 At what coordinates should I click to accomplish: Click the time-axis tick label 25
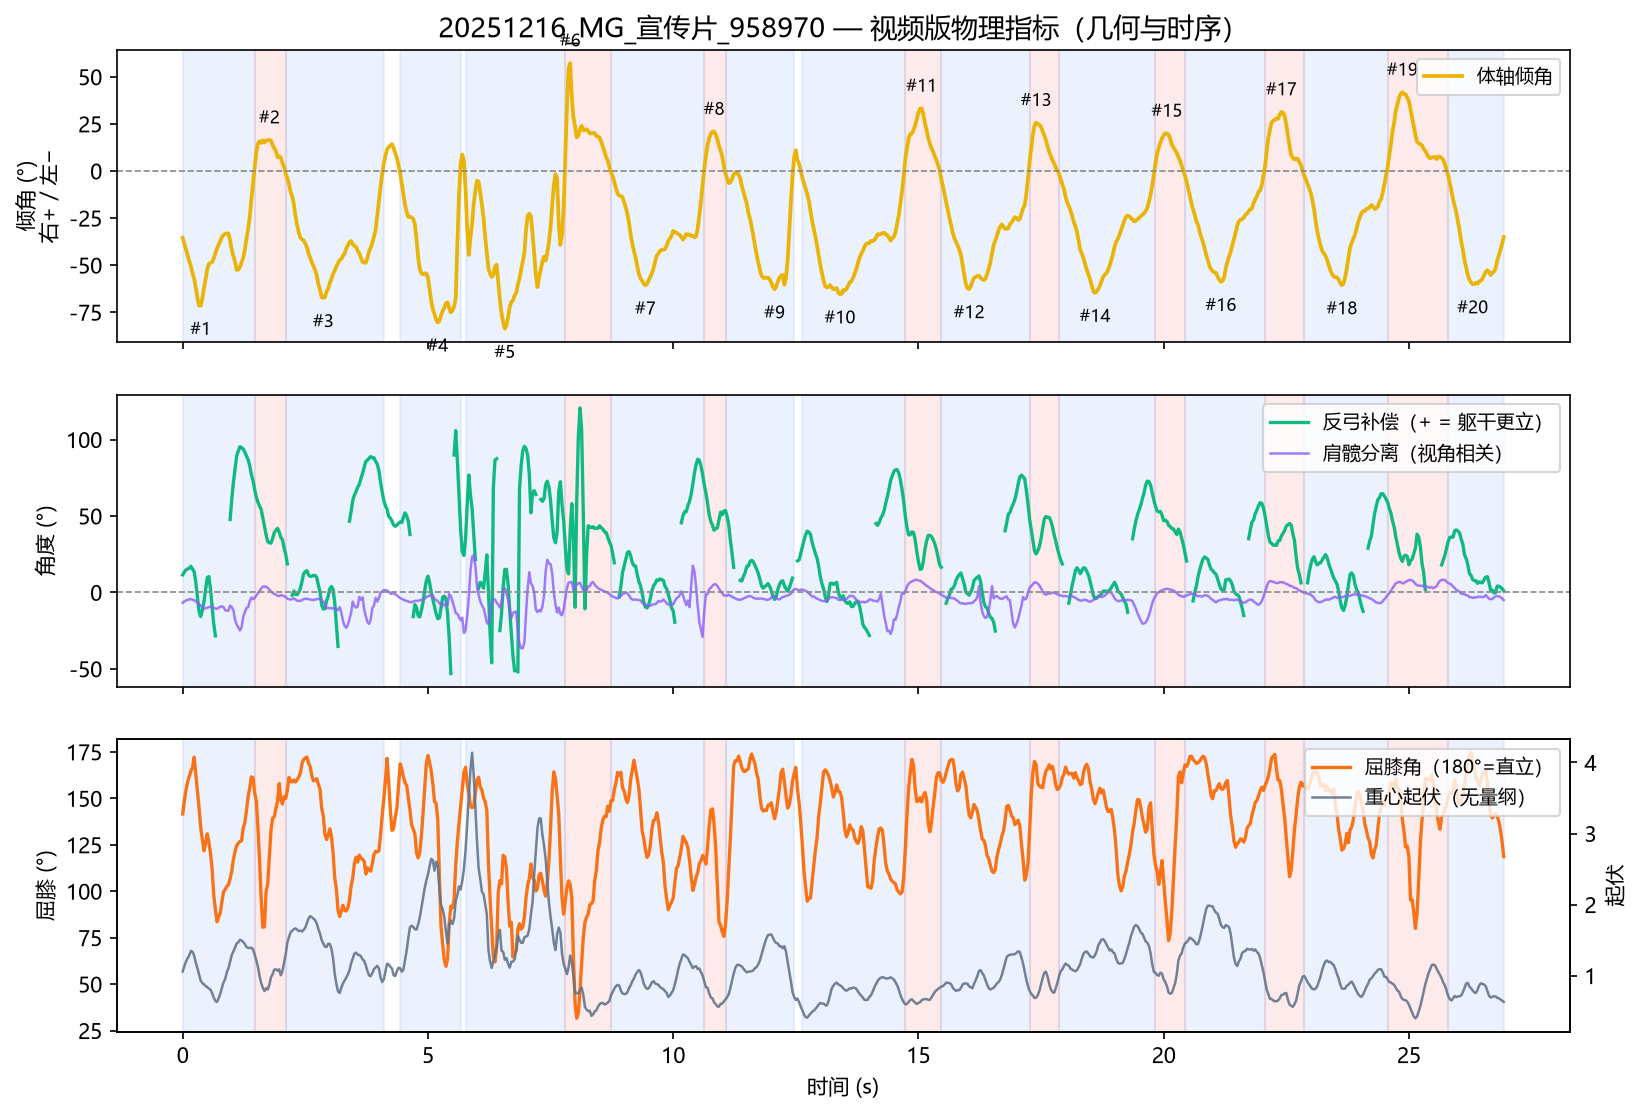(x=1409, y=1055)
